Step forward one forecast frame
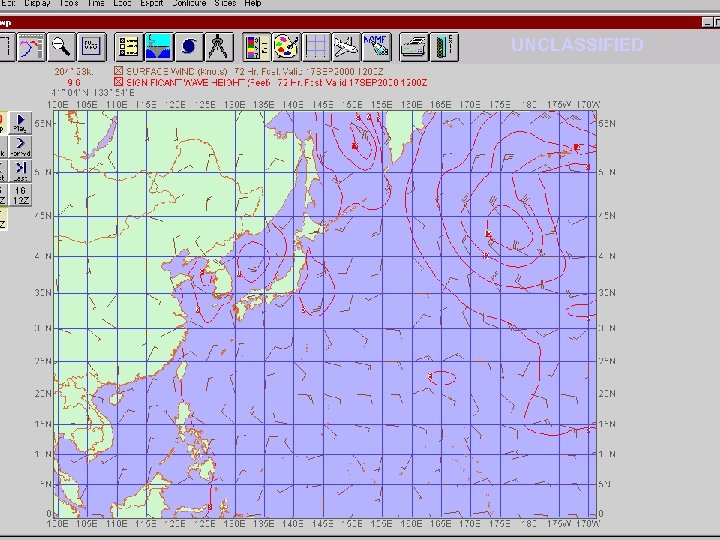 click(x=20, y=147)
